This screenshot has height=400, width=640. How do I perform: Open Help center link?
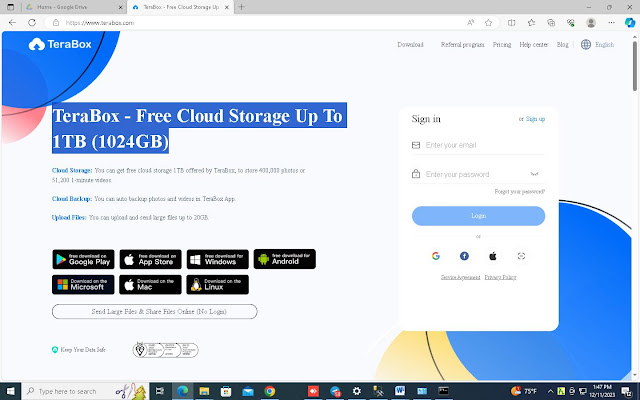[x=533, y=44]
